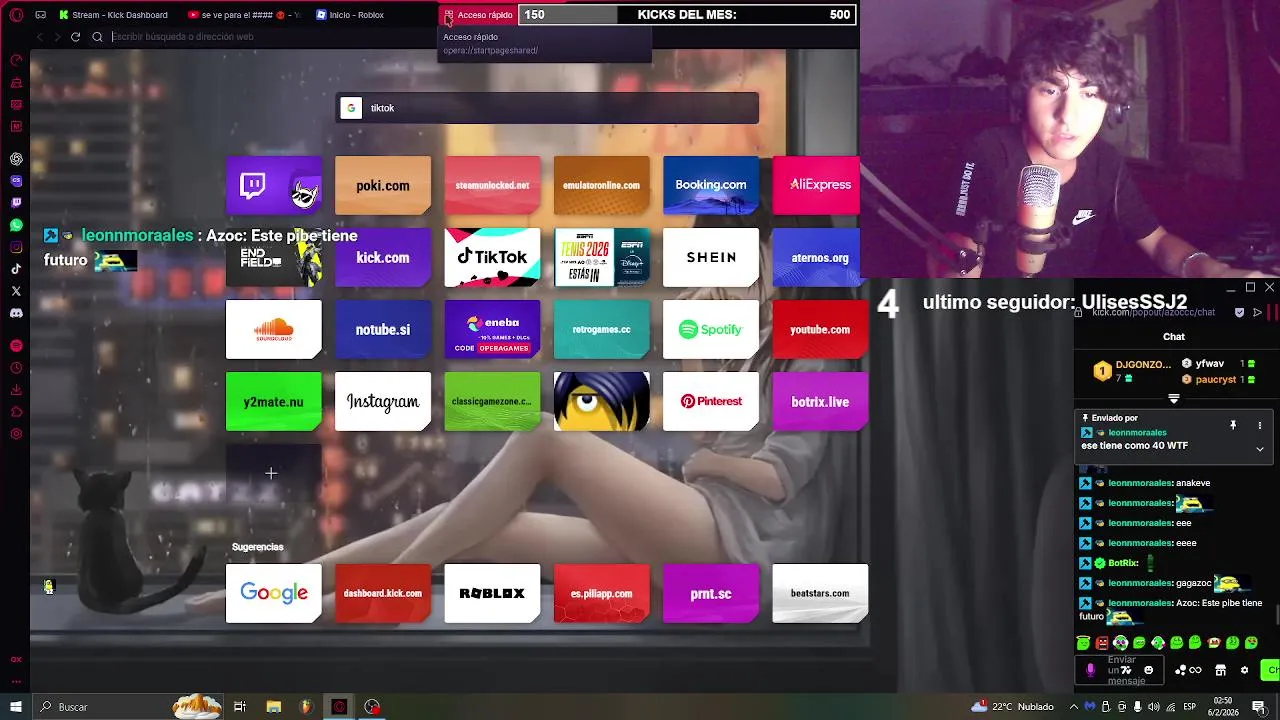This screenshot has width=1280, height=720.
Task: Open Instagram in Opera sidebar
Action: pyautogui.click(x=16, y=247)
